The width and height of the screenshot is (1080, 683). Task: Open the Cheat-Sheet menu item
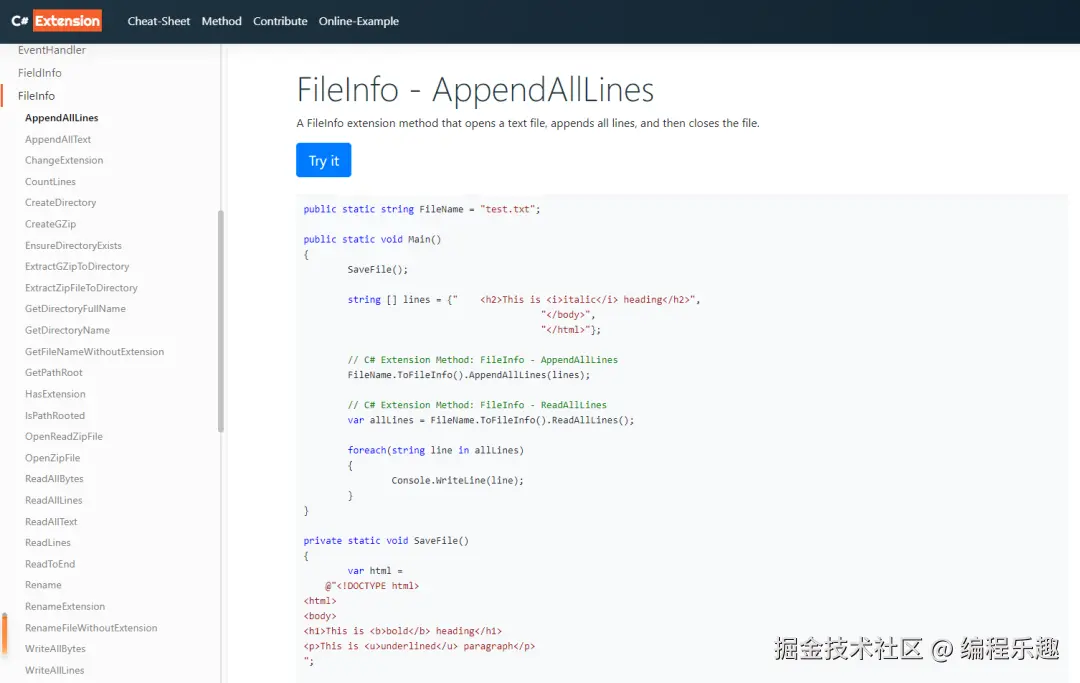[x=158, y=21]
